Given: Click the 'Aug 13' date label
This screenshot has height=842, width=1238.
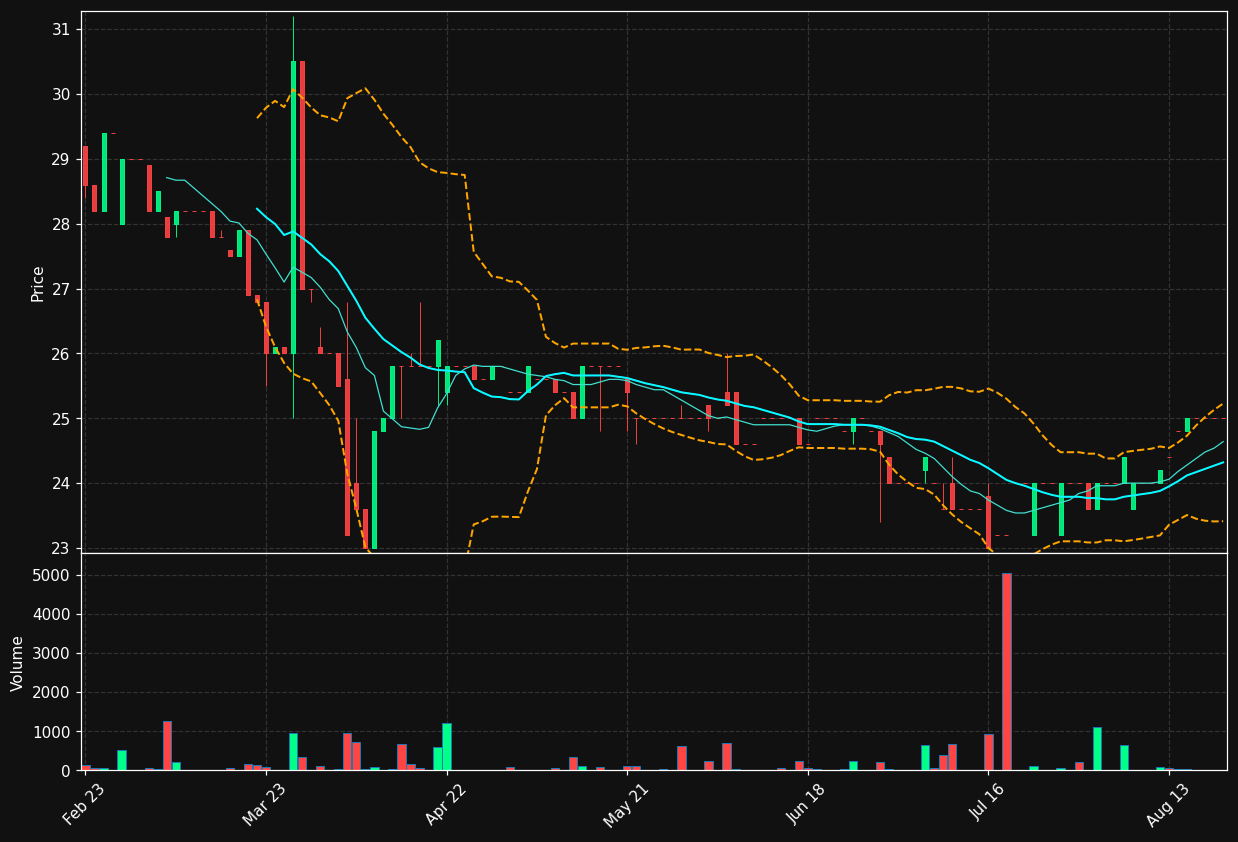Looking at the screenshot, I should point(1168,806).
